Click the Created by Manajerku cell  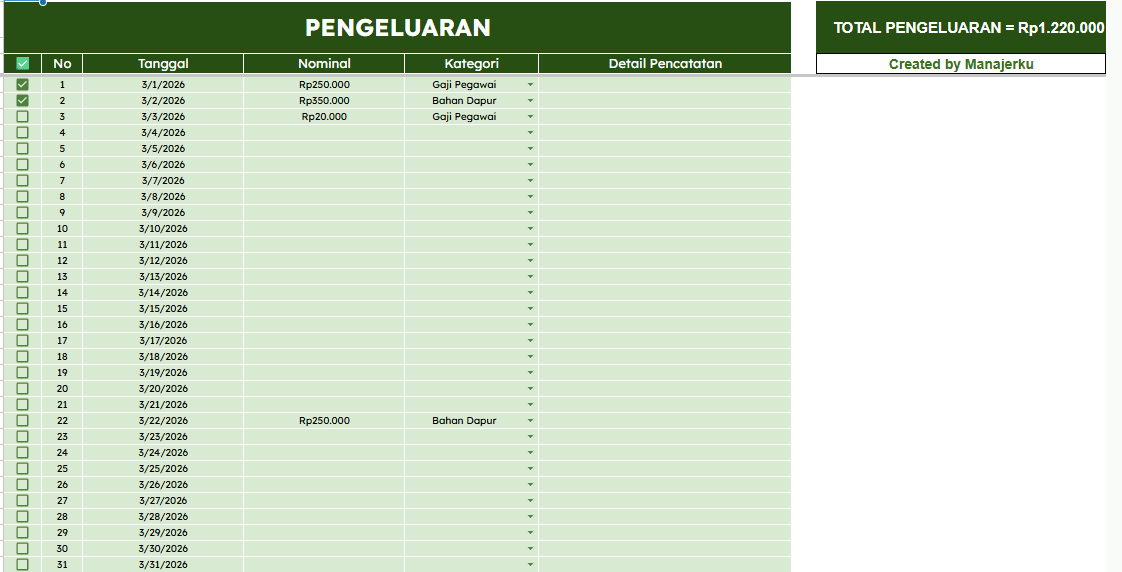tap(961, 64)
